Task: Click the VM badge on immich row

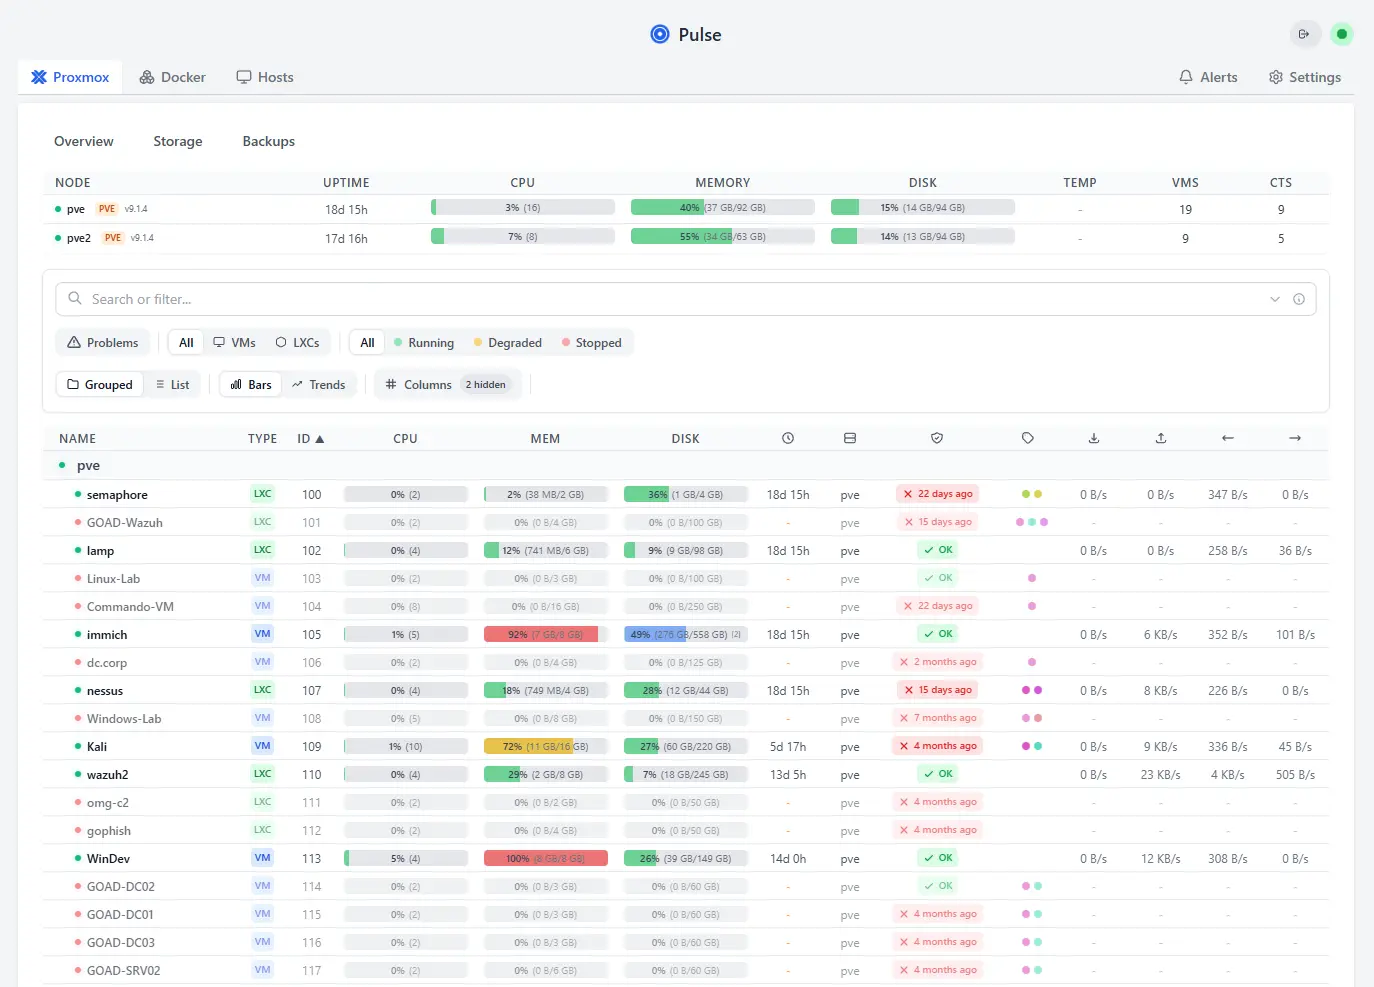Action: (262, 634)
